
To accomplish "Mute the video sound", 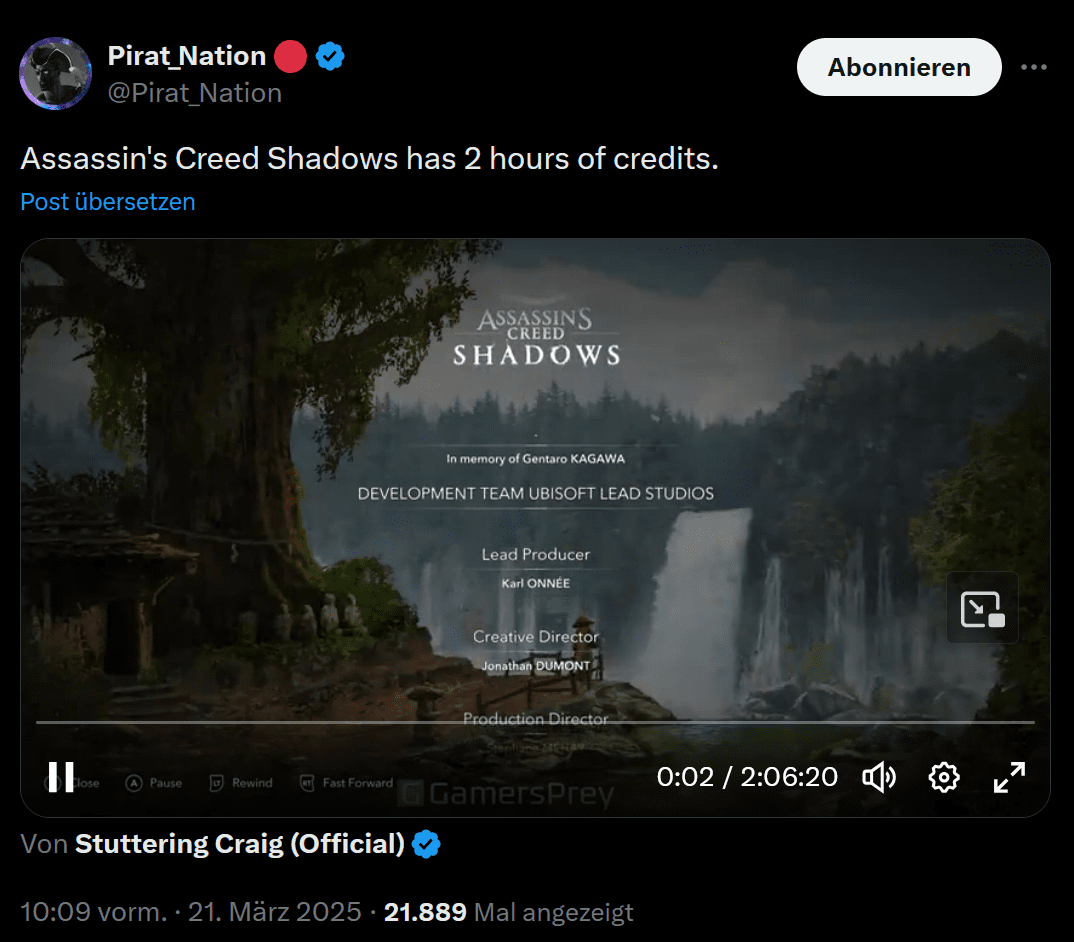I will click(x=879, y=777).
